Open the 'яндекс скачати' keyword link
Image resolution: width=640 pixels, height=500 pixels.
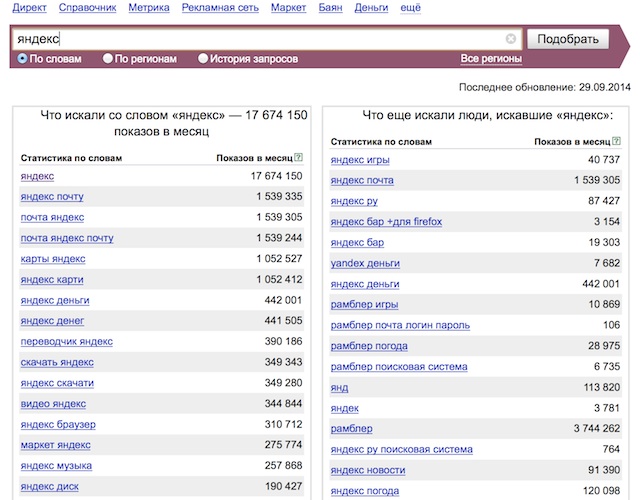tap(57, 383)
